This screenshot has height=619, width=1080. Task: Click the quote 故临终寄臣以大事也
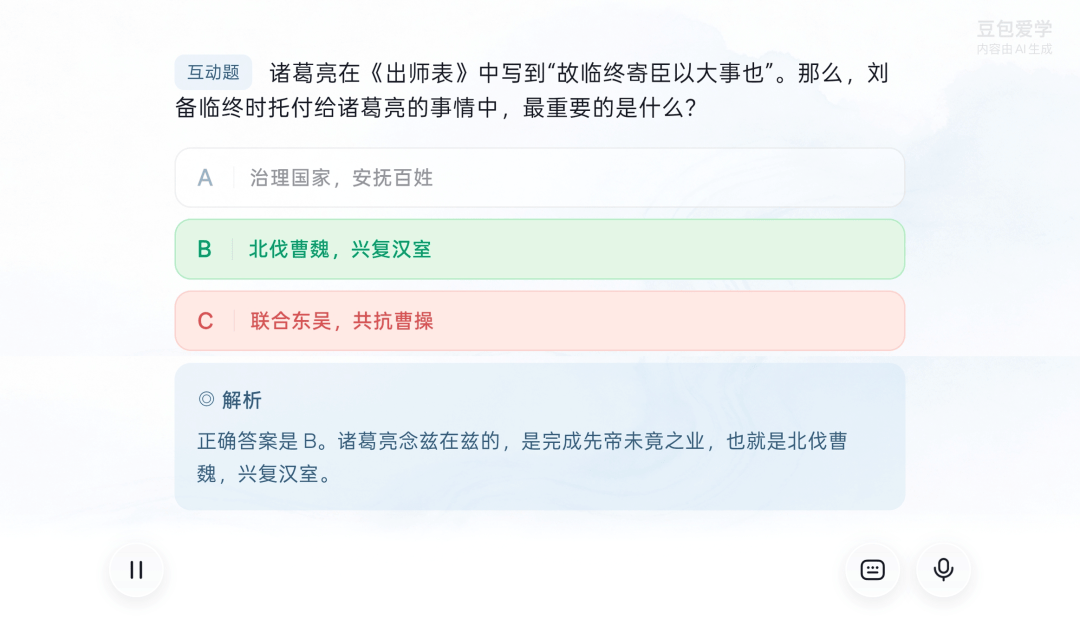pos(661,73)
